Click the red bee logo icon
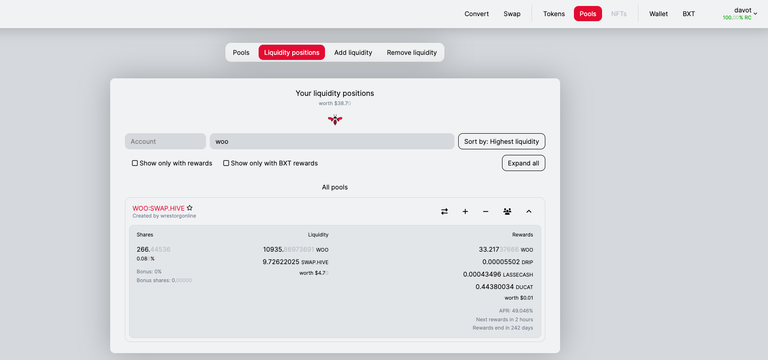768x360 pixels. click(335, 120)
